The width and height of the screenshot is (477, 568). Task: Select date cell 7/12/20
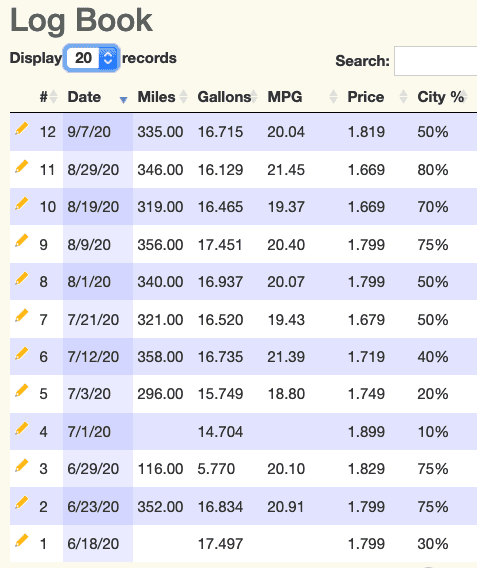tap(93, 357)
